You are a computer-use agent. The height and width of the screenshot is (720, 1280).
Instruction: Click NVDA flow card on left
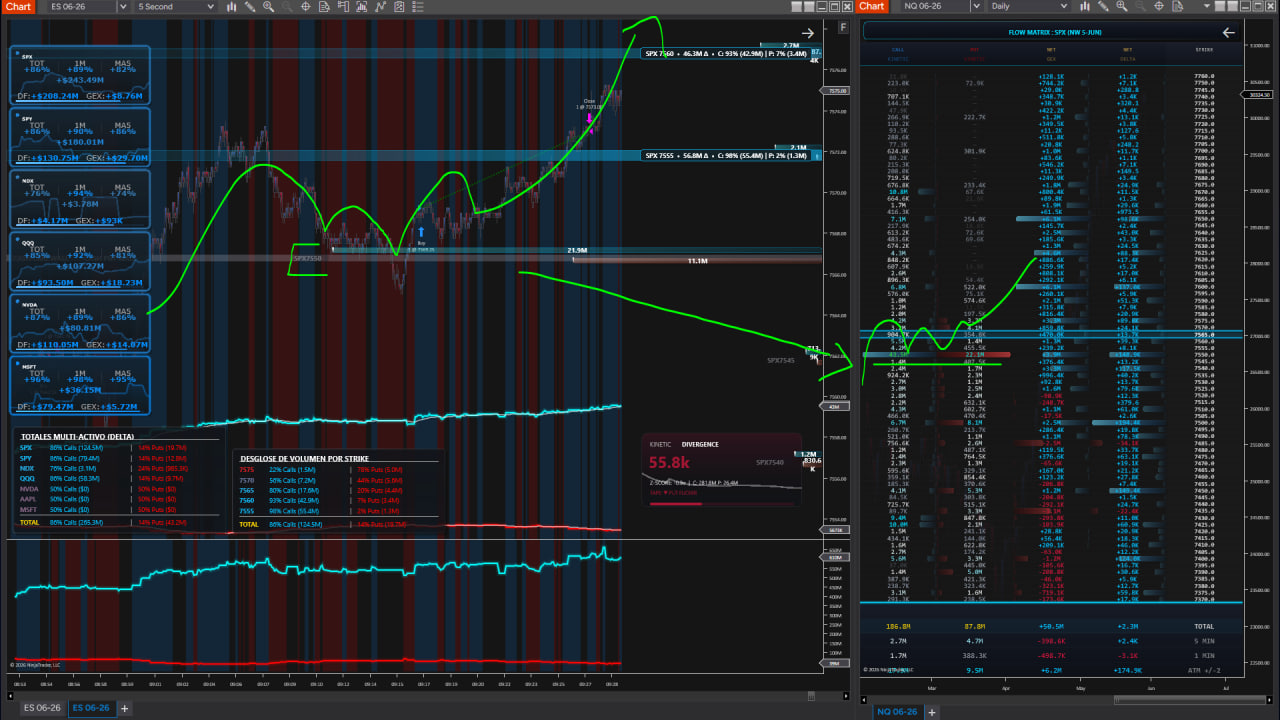(80, 322)
